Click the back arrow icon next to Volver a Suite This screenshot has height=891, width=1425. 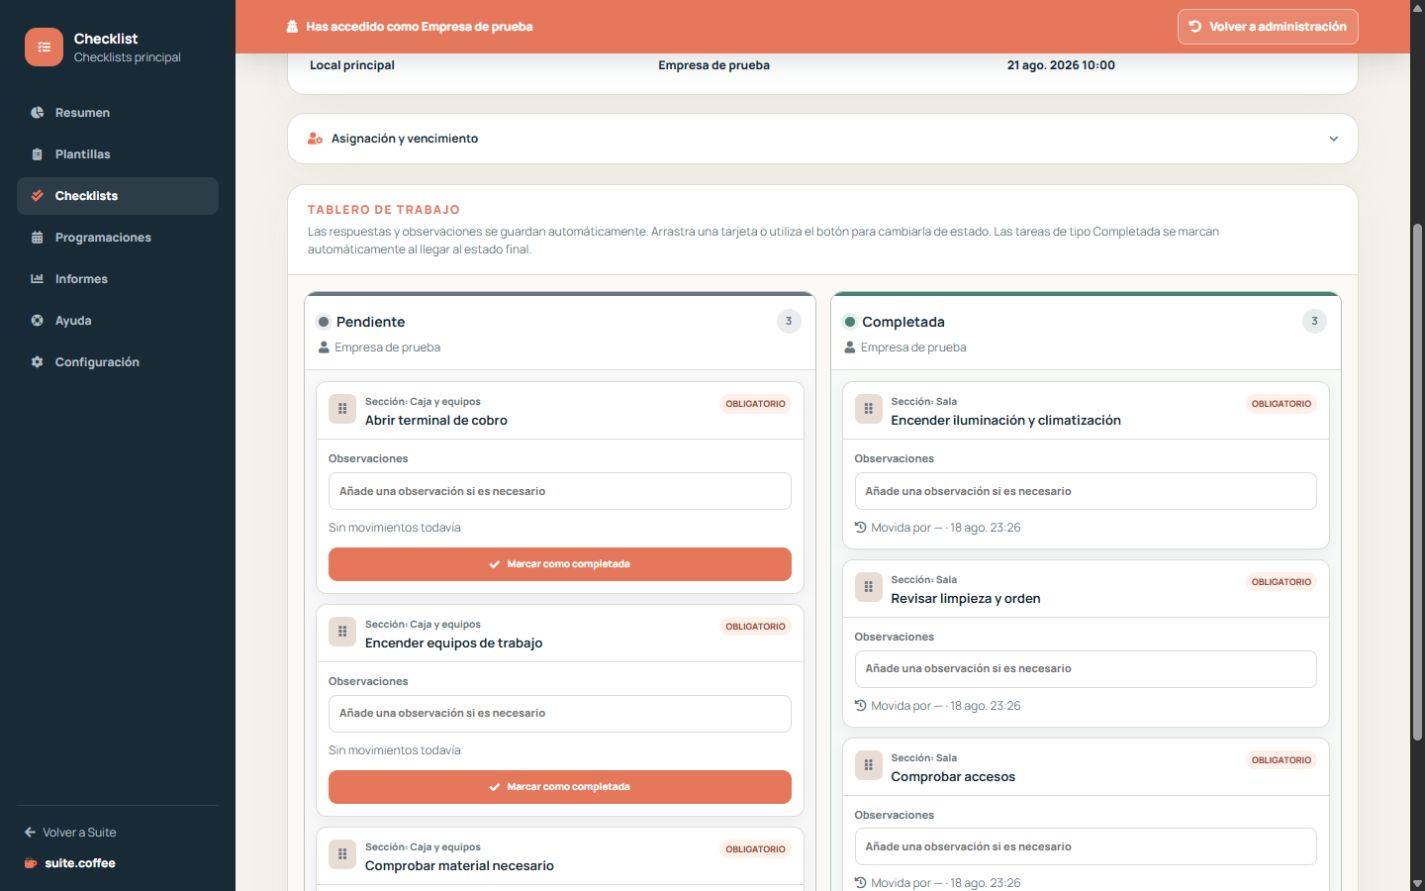(30, 832)
